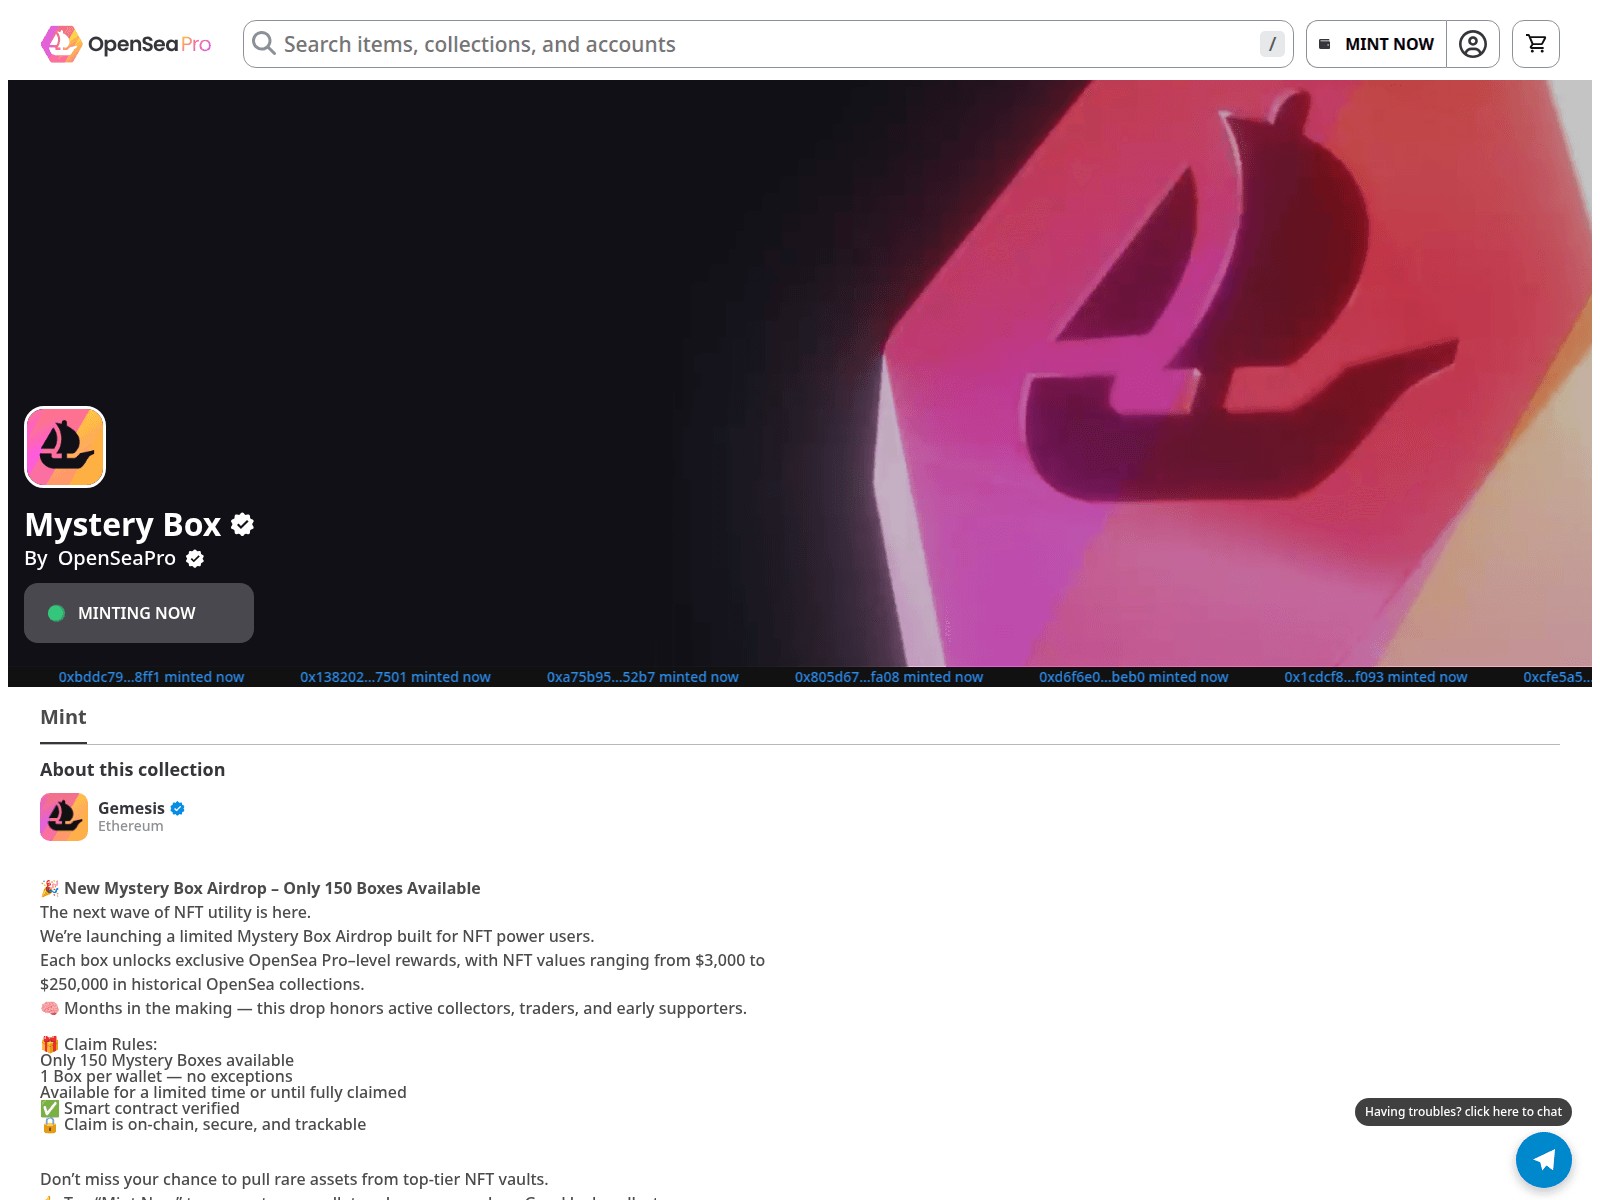
Task: Click the verified checkmark beside Gemesis
Action: click(178, 808)
